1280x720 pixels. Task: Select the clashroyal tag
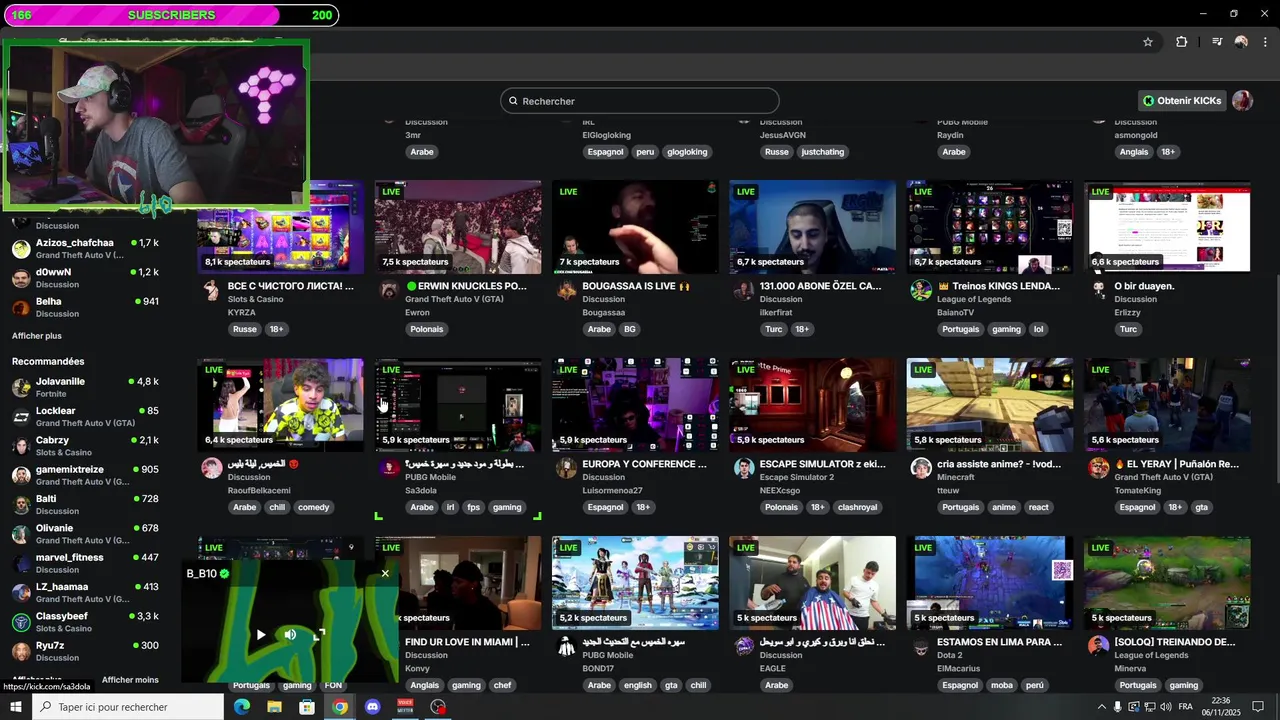point(857,507)
